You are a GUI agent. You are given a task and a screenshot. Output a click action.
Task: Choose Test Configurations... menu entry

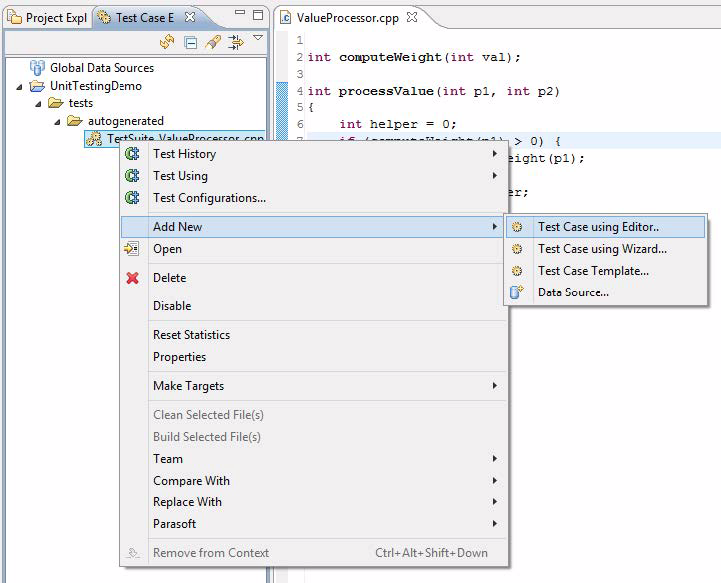(314, 198)
